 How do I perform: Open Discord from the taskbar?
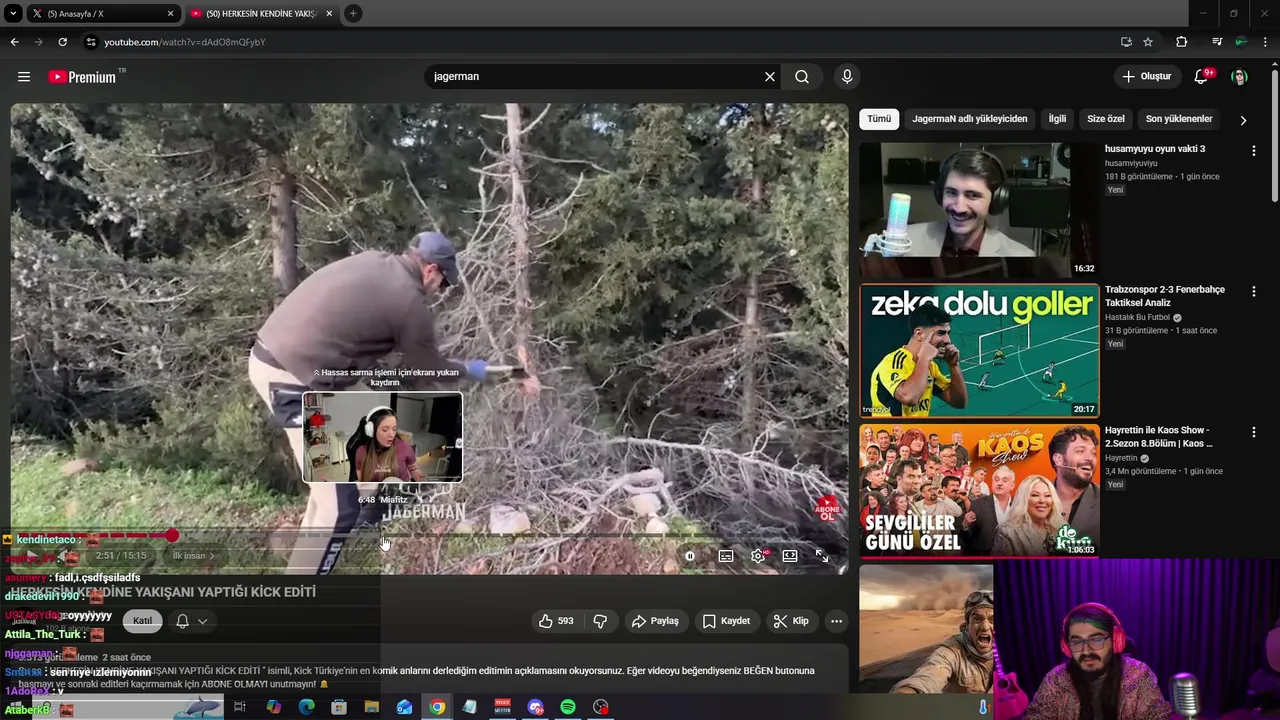[535, 707]
